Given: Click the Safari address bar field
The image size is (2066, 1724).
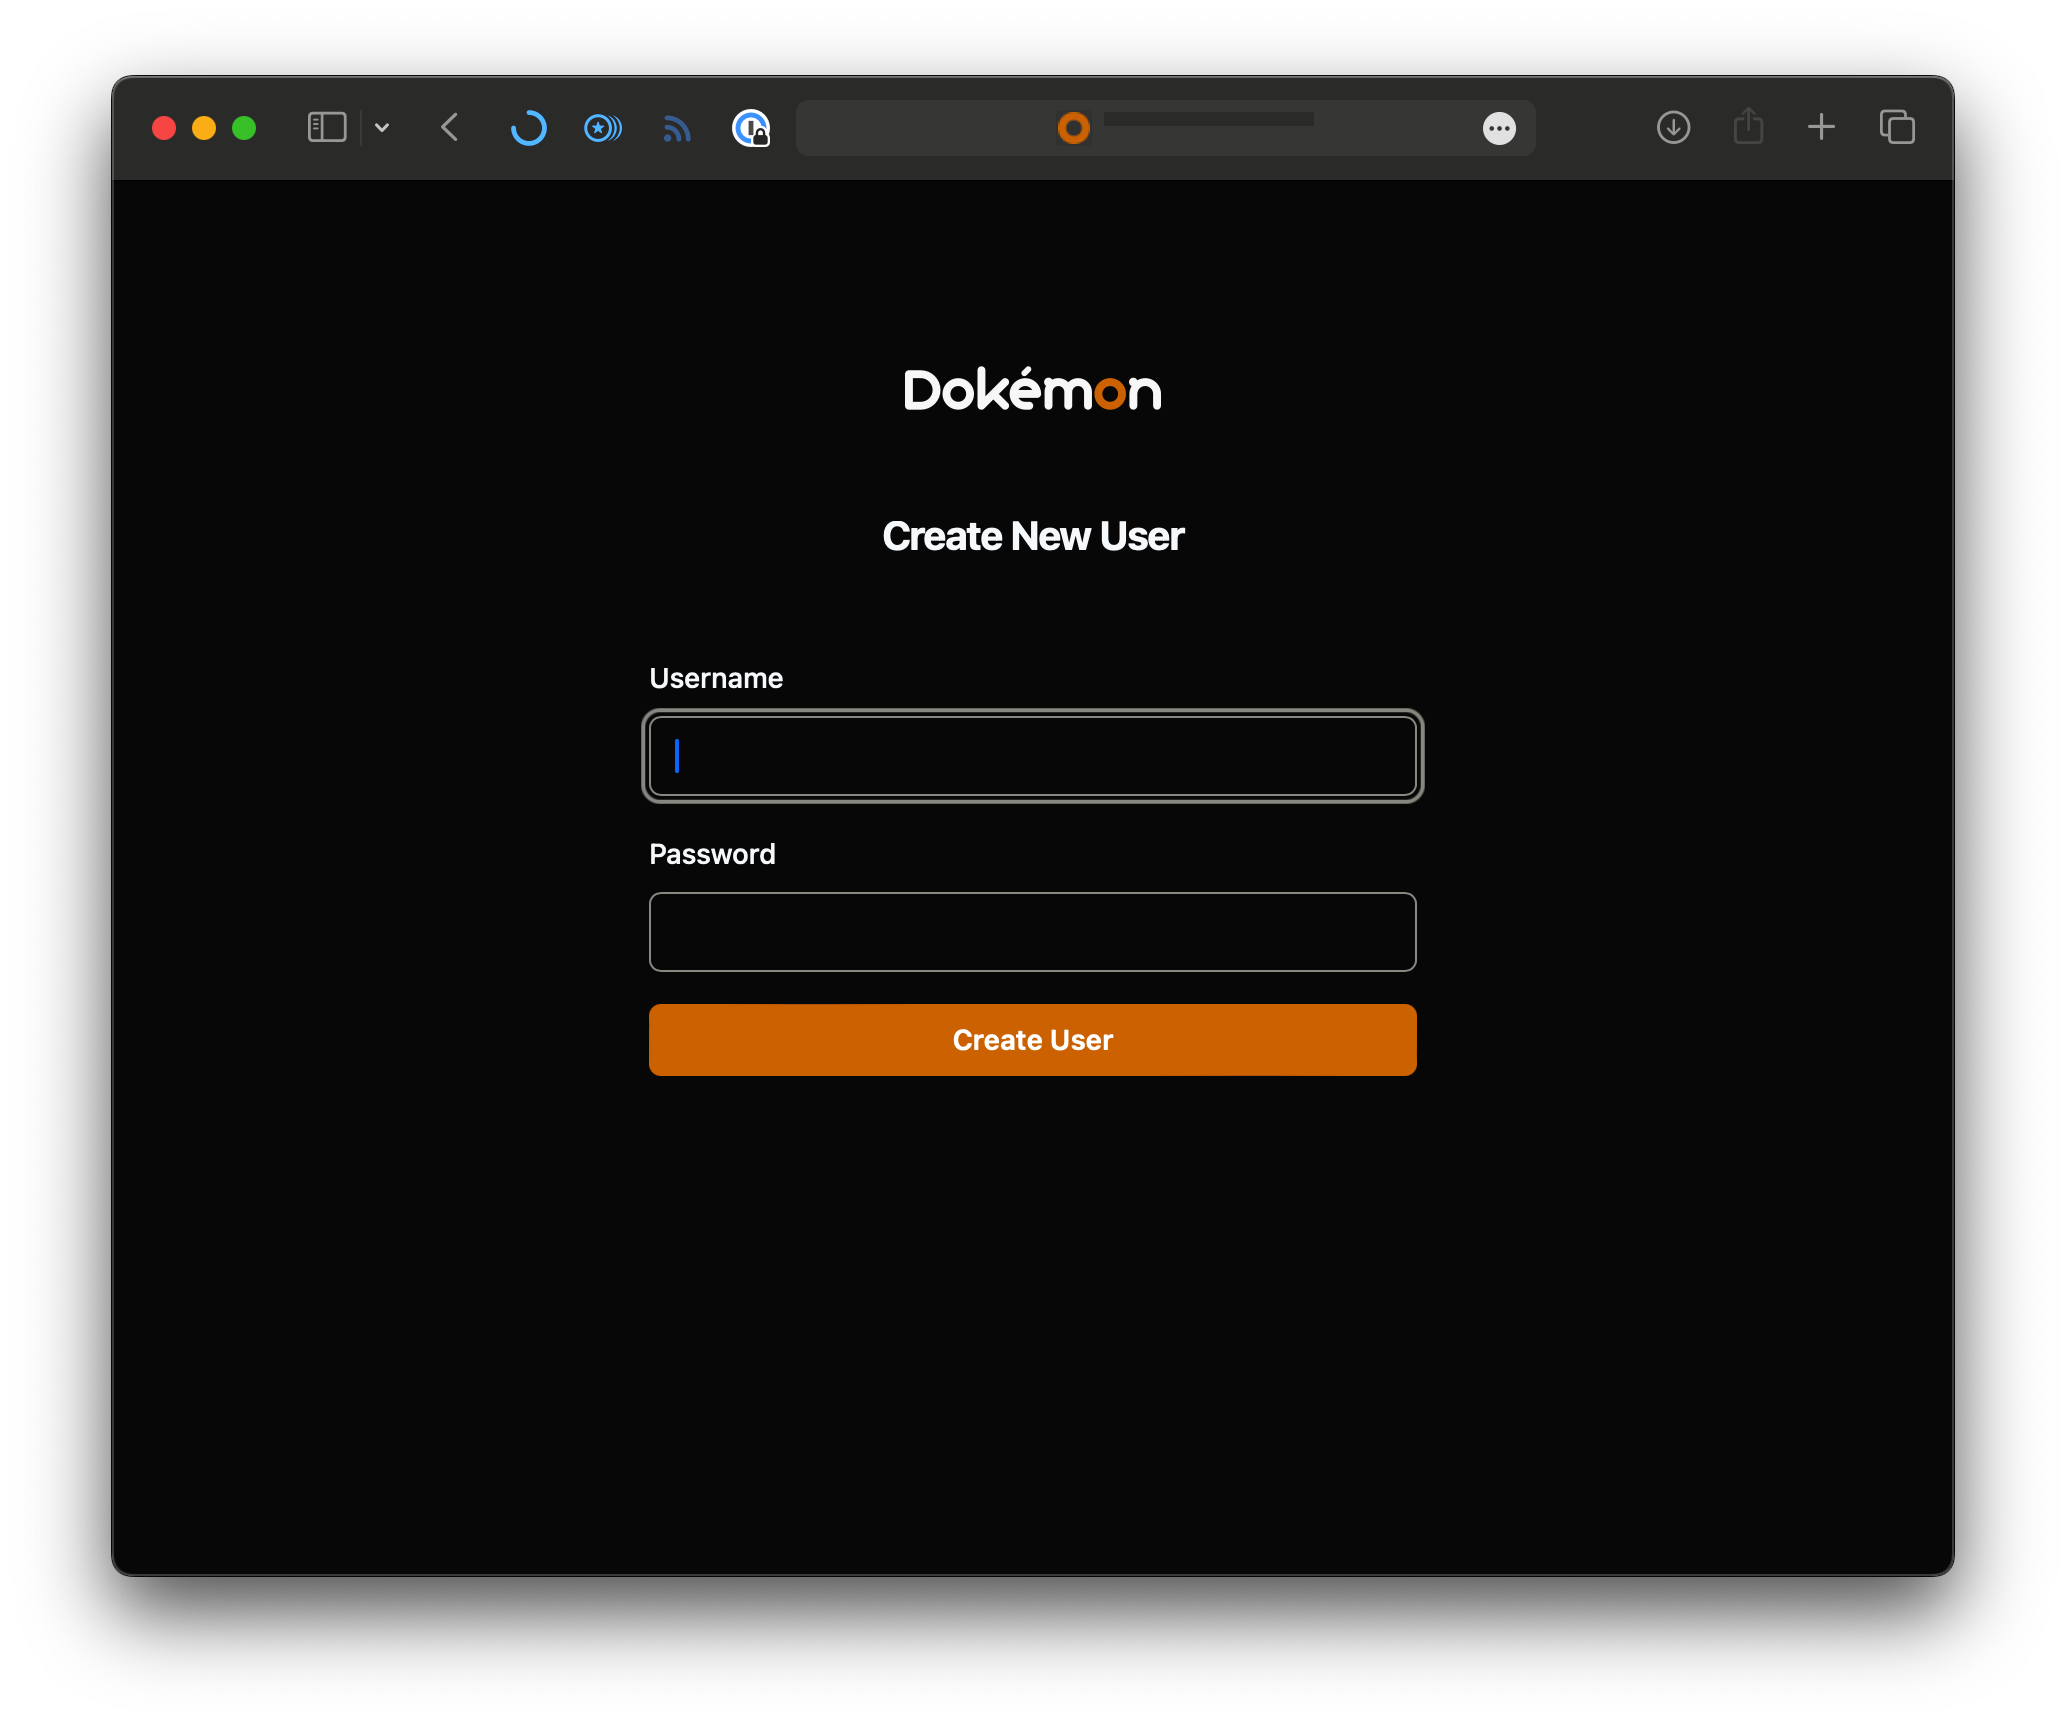Looking at the screenshot, I should (1165, 128).
